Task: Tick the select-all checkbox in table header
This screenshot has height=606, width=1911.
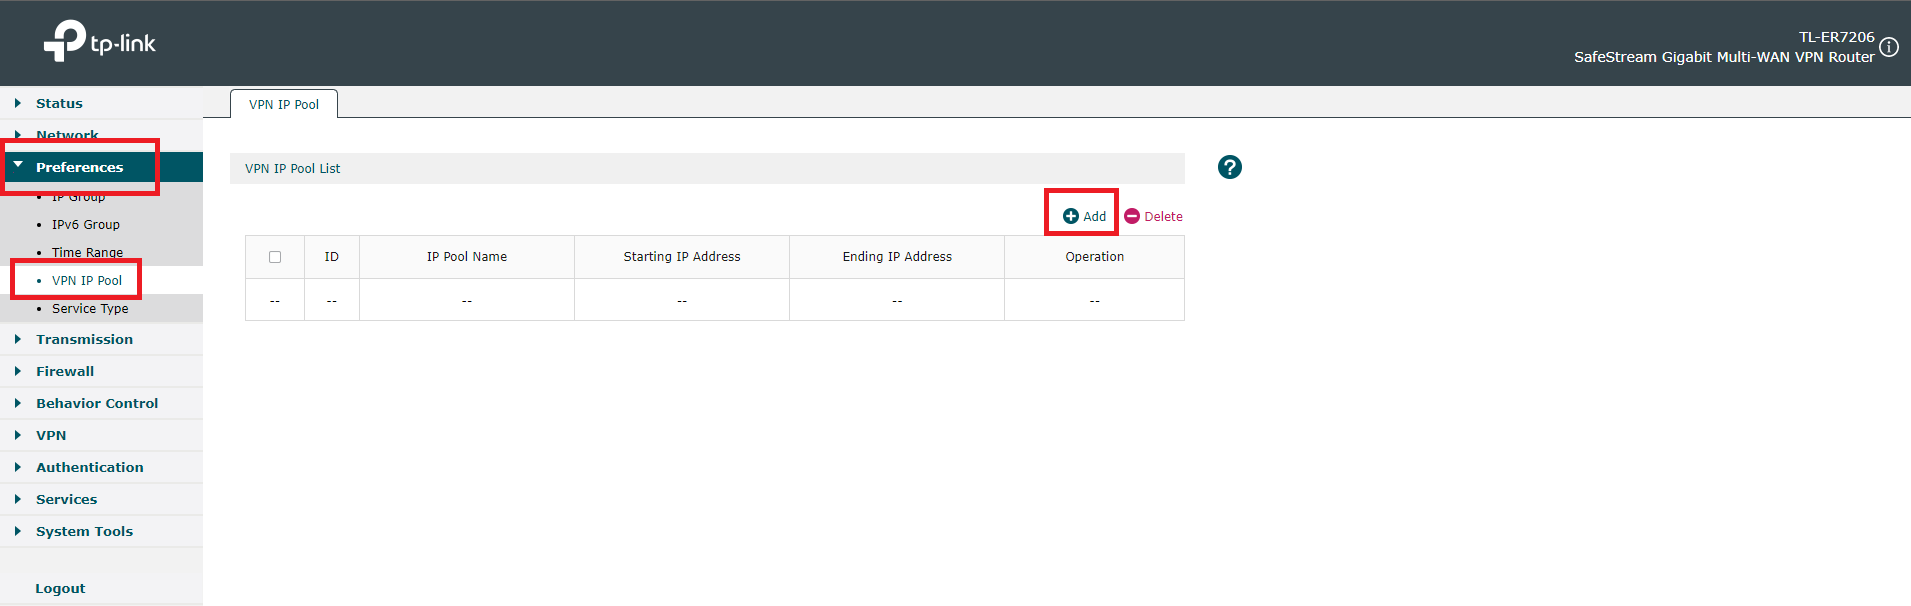Action: pos(275,257)
